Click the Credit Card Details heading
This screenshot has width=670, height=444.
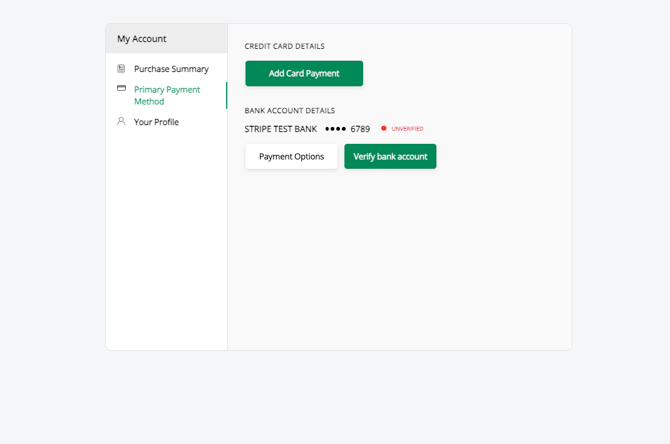(285, 46)
